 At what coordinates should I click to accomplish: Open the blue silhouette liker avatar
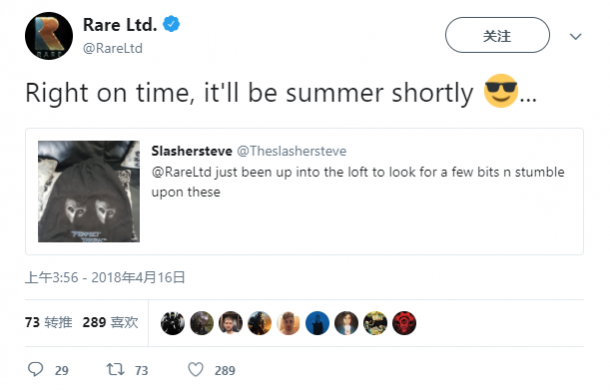317,323
